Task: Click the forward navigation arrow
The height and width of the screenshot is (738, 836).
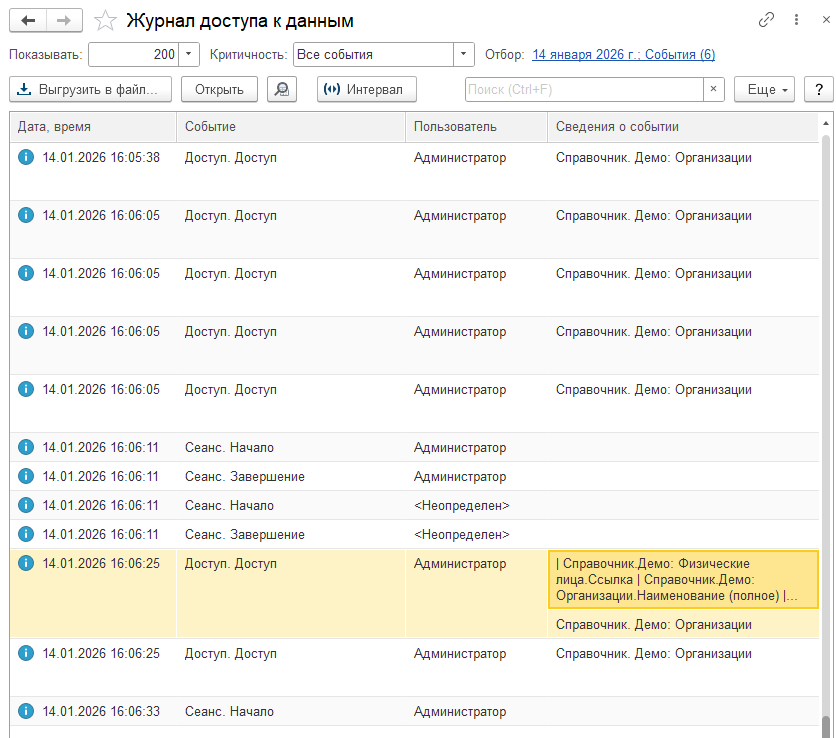Action: coord(64,20)
